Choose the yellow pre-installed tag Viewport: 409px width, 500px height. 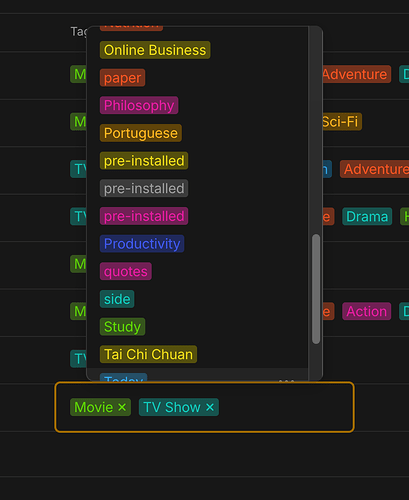(144, 161)
